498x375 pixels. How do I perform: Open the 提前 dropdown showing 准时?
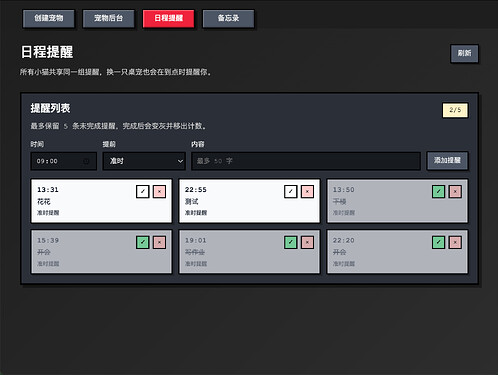144,161
